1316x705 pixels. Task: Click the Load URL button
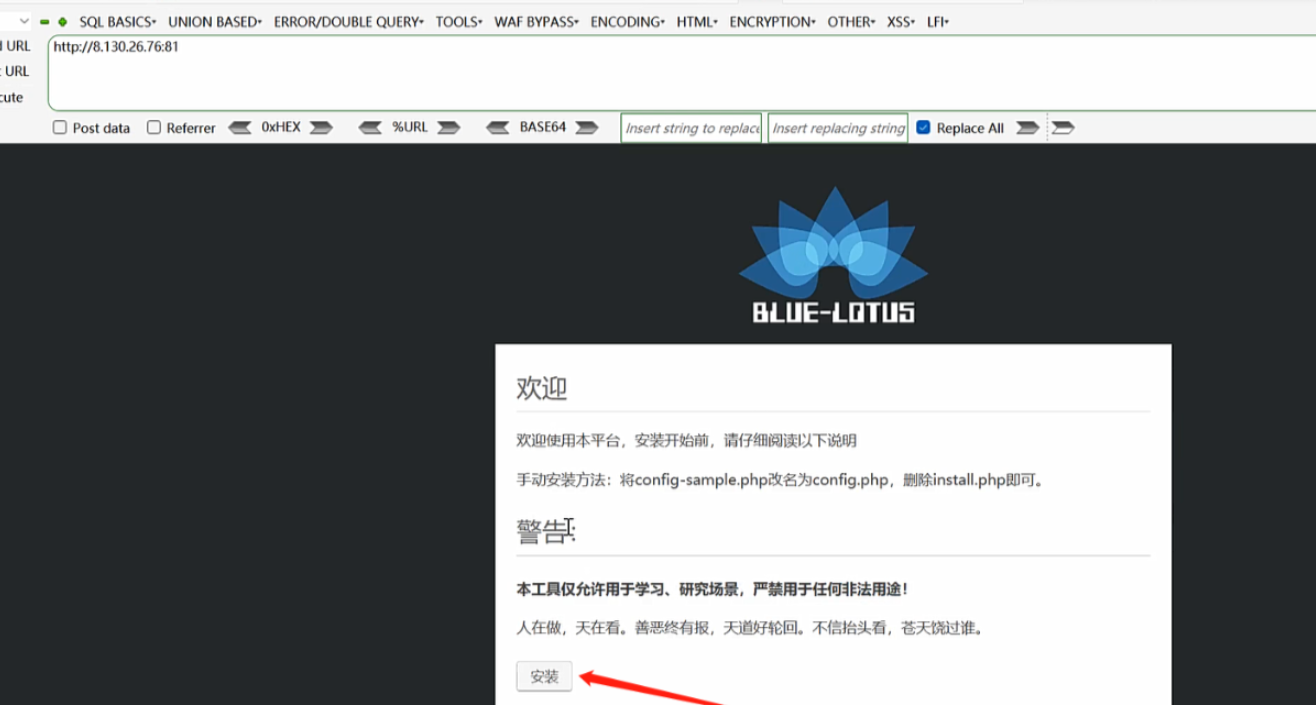coord(16,46)
